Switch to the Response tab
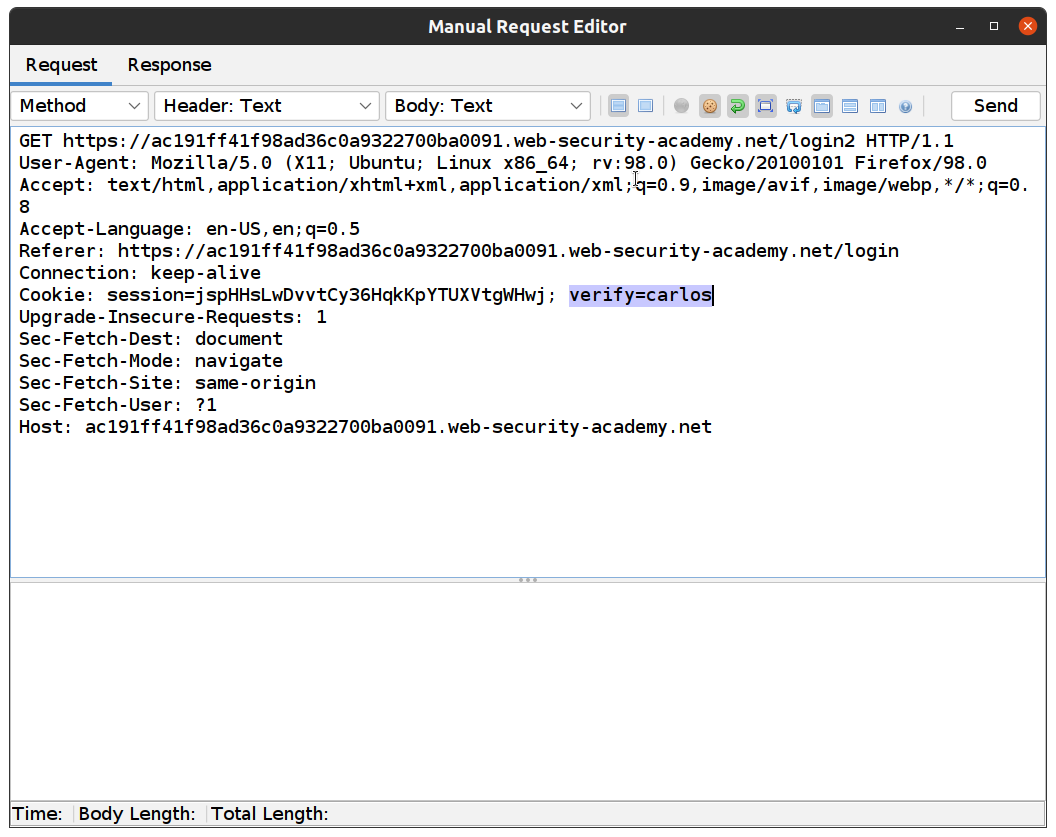Image resolution: width=1056 pixels, height=837 pixels. (x=169, y=65)
